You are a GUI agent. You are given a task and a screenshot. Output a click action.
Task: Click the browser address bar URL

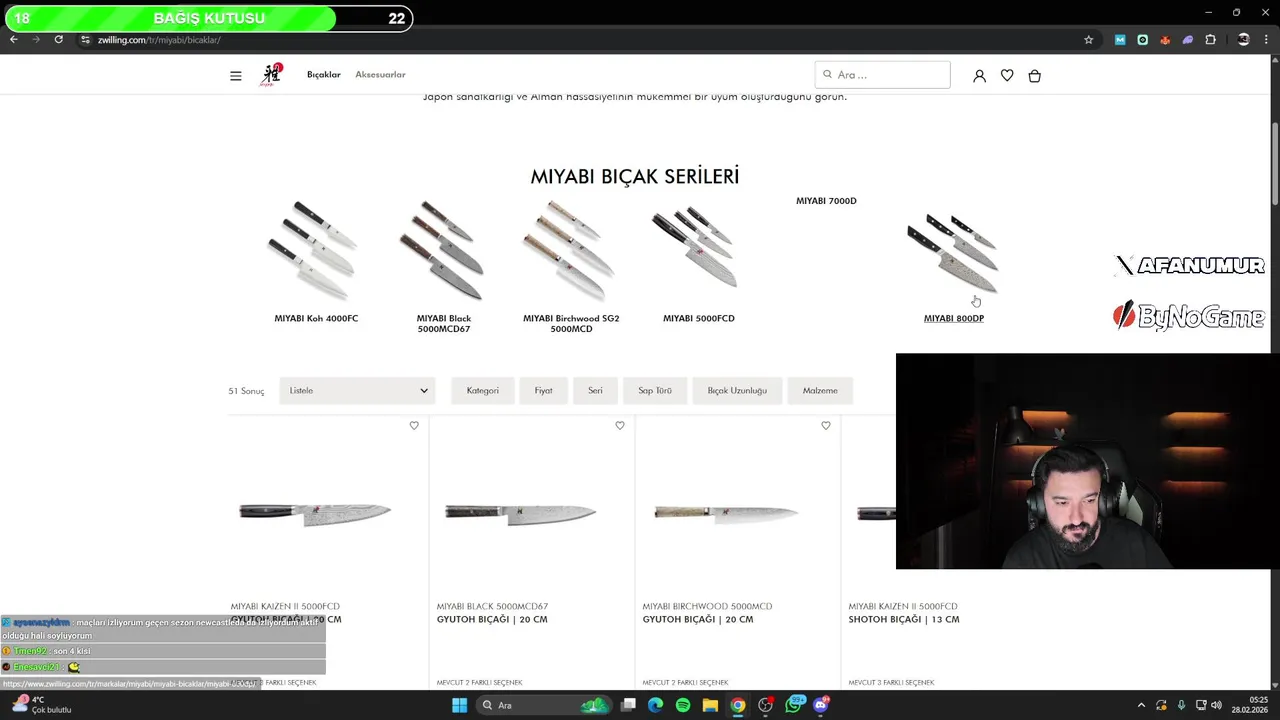pyautogui.click(x=159, y=40)
